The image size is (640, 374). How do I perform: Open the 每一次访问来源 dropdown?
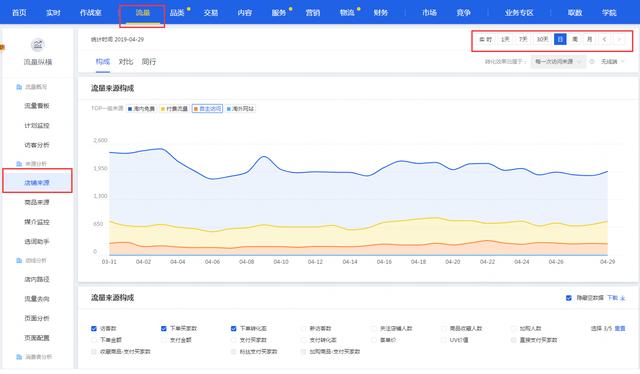558,62
